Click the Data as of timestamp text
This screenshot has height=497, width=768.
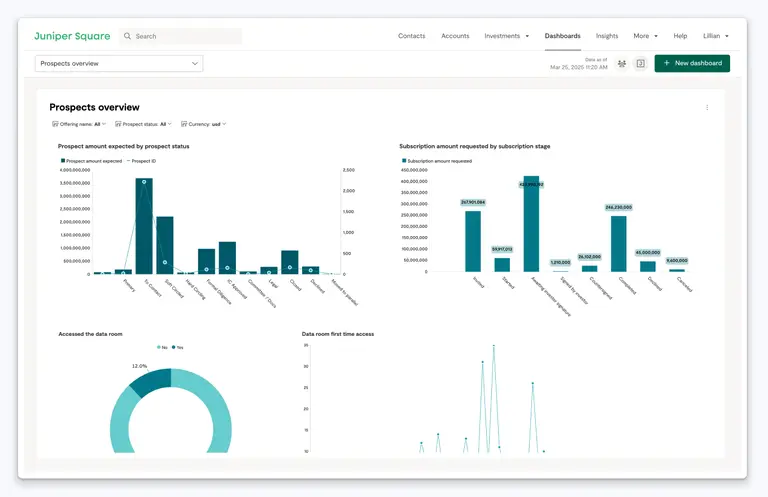(578, 64)
